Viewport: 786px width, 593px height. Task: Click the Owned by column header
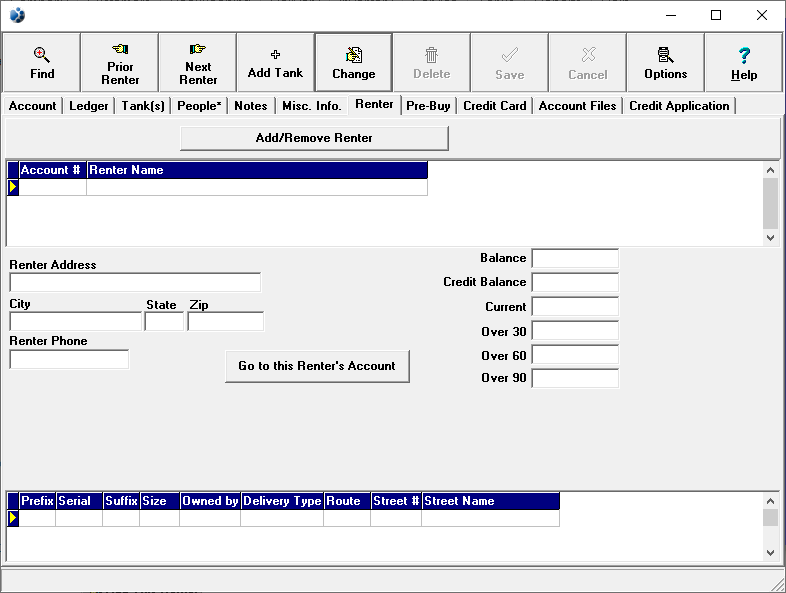pos(210,501)
